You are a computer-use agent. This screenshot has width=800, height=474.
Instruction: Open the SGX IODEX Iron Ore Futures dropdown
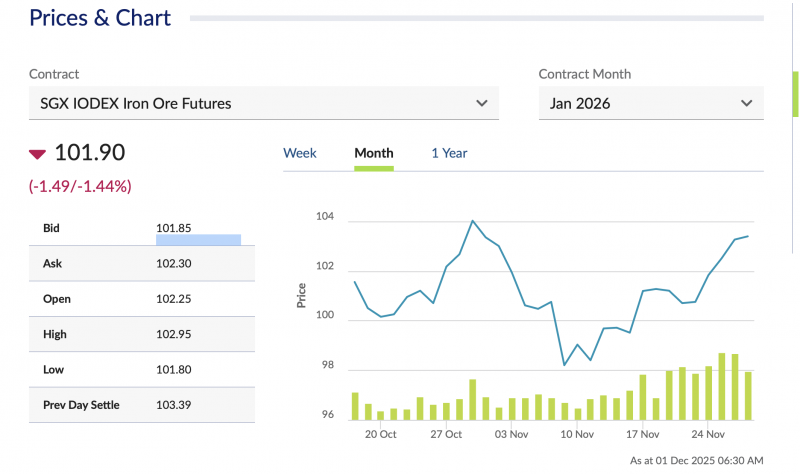click(263, 103)
